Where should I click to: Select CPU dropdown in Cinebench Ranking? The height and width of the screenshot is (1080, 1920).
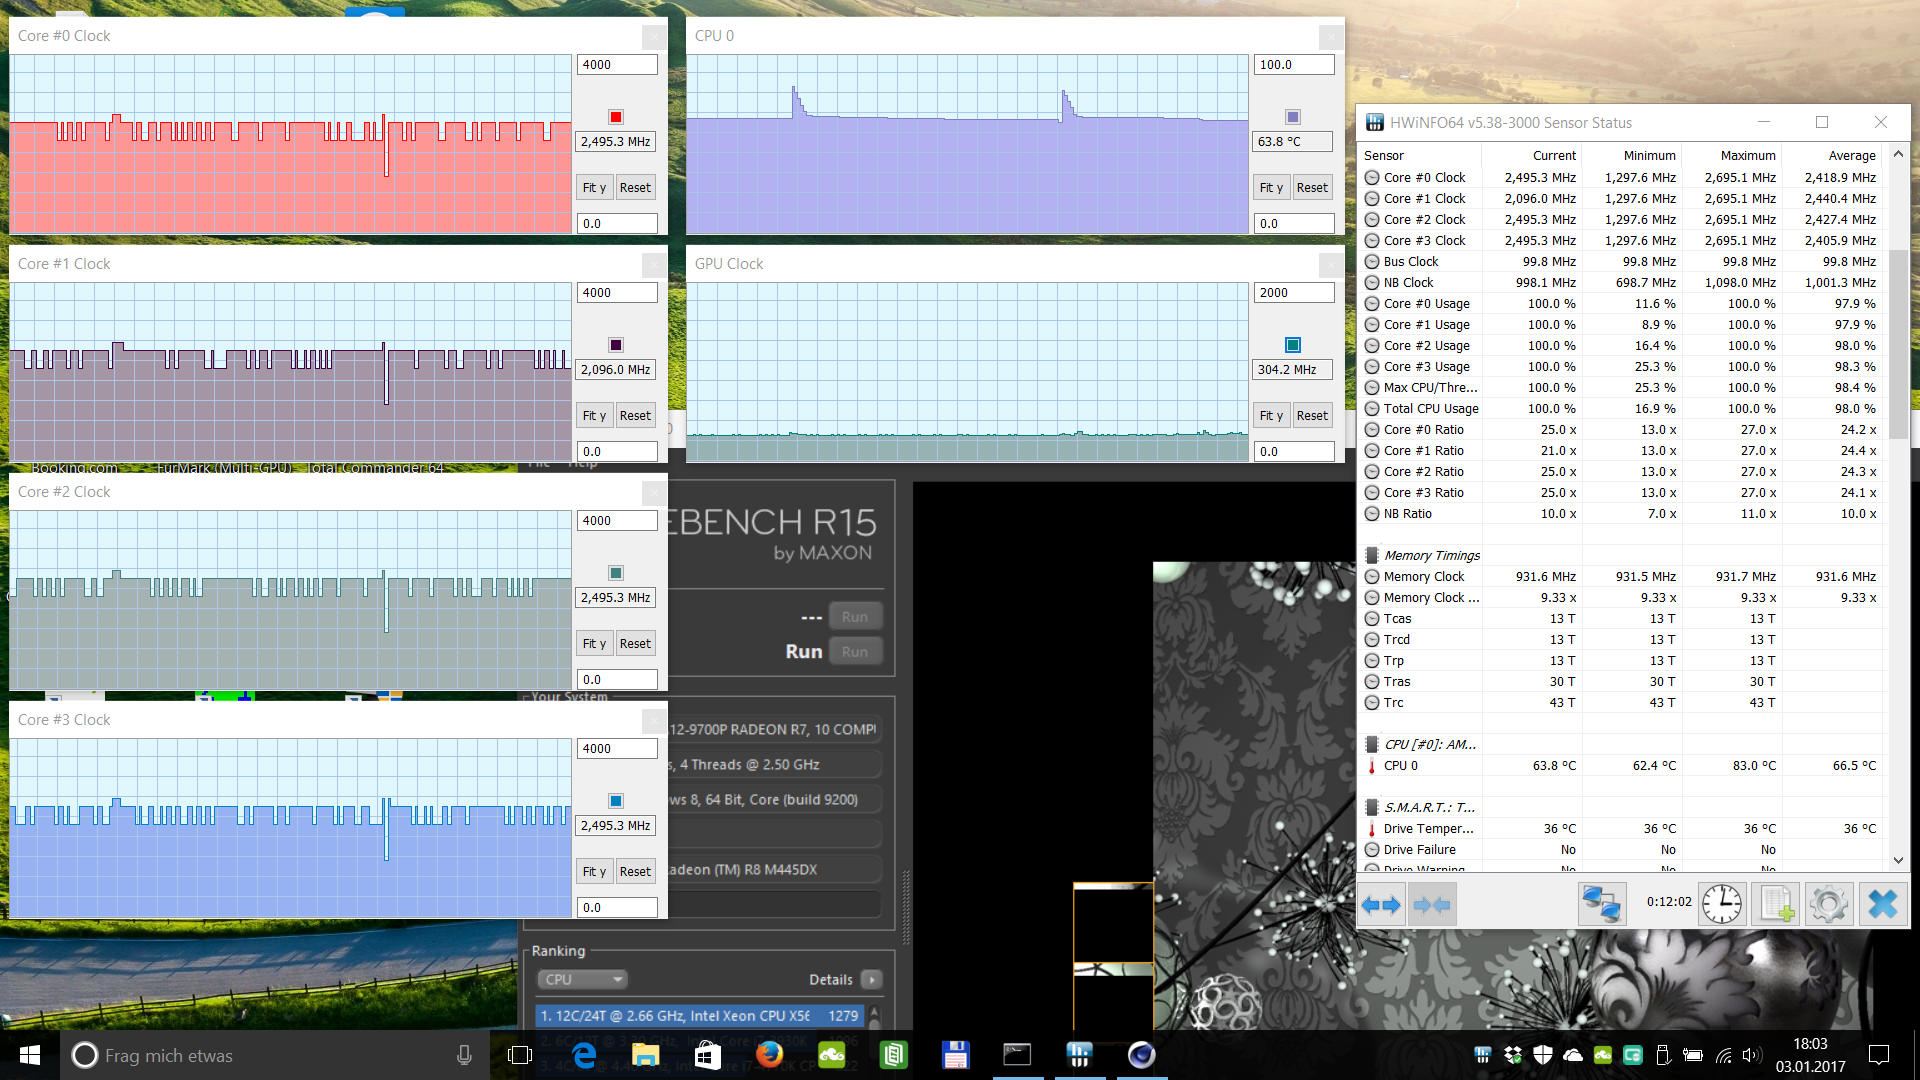(x=582, y=979)
